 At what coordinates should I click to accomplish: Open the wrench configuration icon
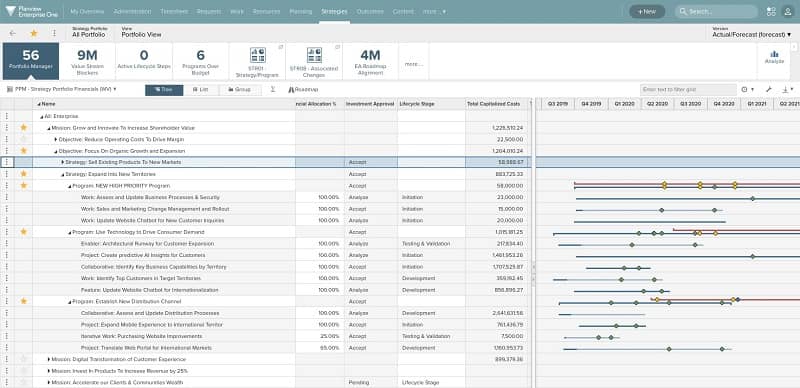[x=768, y=89]
